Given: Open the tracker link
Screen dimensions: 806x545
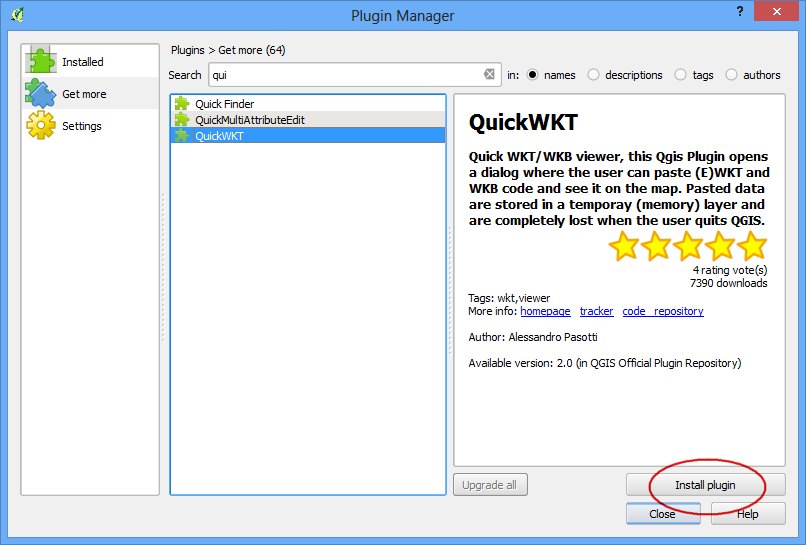Looking at the screenshot, I should point(596,311).
